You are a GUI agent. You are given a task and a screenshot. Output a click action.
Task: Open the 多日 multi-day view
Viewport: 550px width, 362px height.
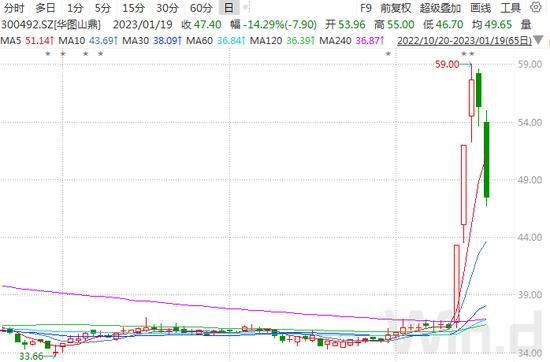[x=45, y=8]
